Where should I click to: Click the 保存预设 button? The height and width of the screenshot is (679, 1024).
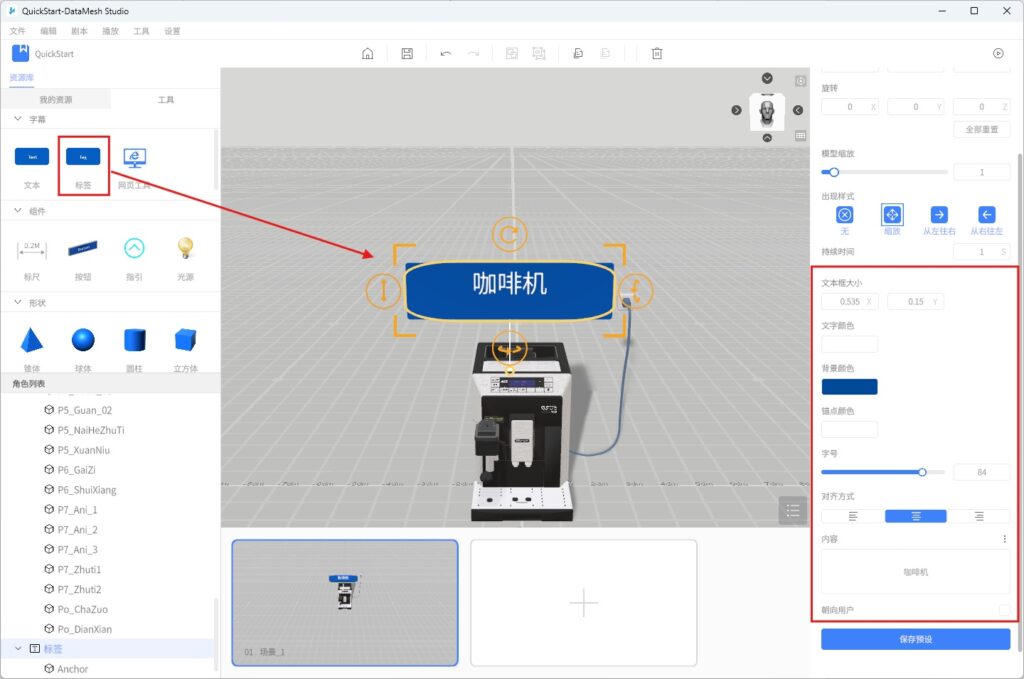(915, 639)
